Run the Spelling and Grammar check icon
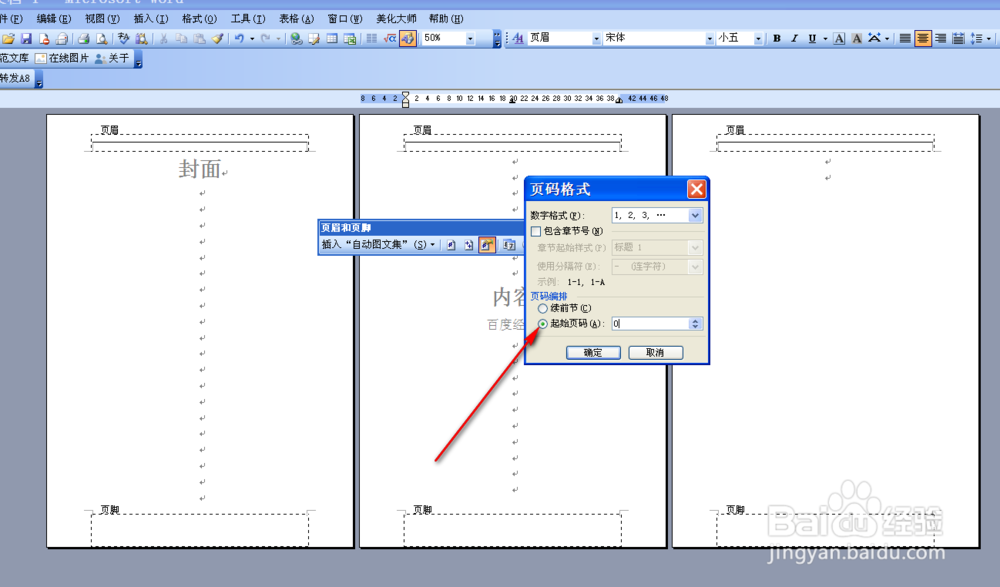The height and width of the screenshot is (587, 1000). [x=124, y=39]
